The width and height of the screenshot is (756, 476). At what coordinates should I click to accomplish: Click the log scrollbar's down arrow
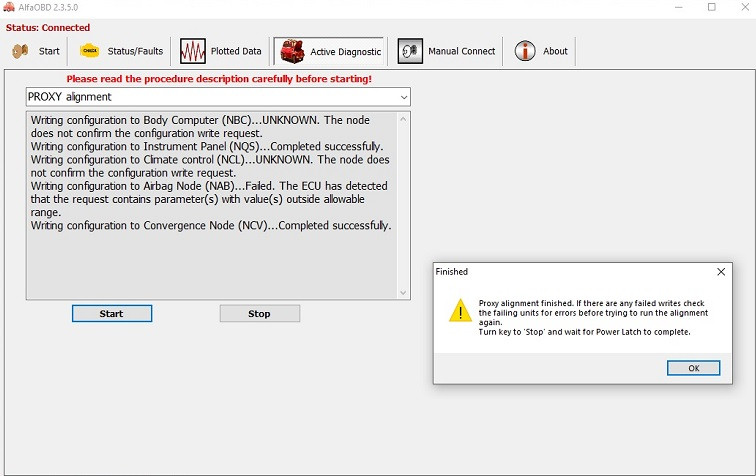click(404, 292)
